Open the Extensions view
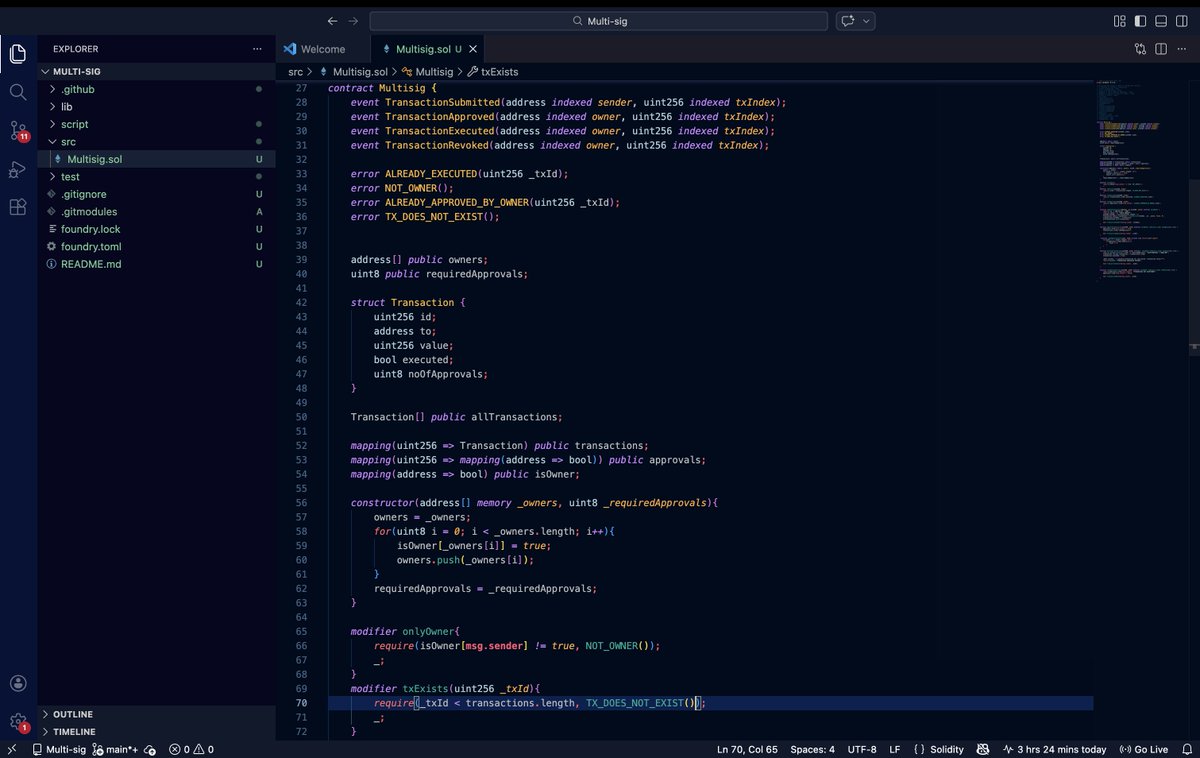 (18, 207)
